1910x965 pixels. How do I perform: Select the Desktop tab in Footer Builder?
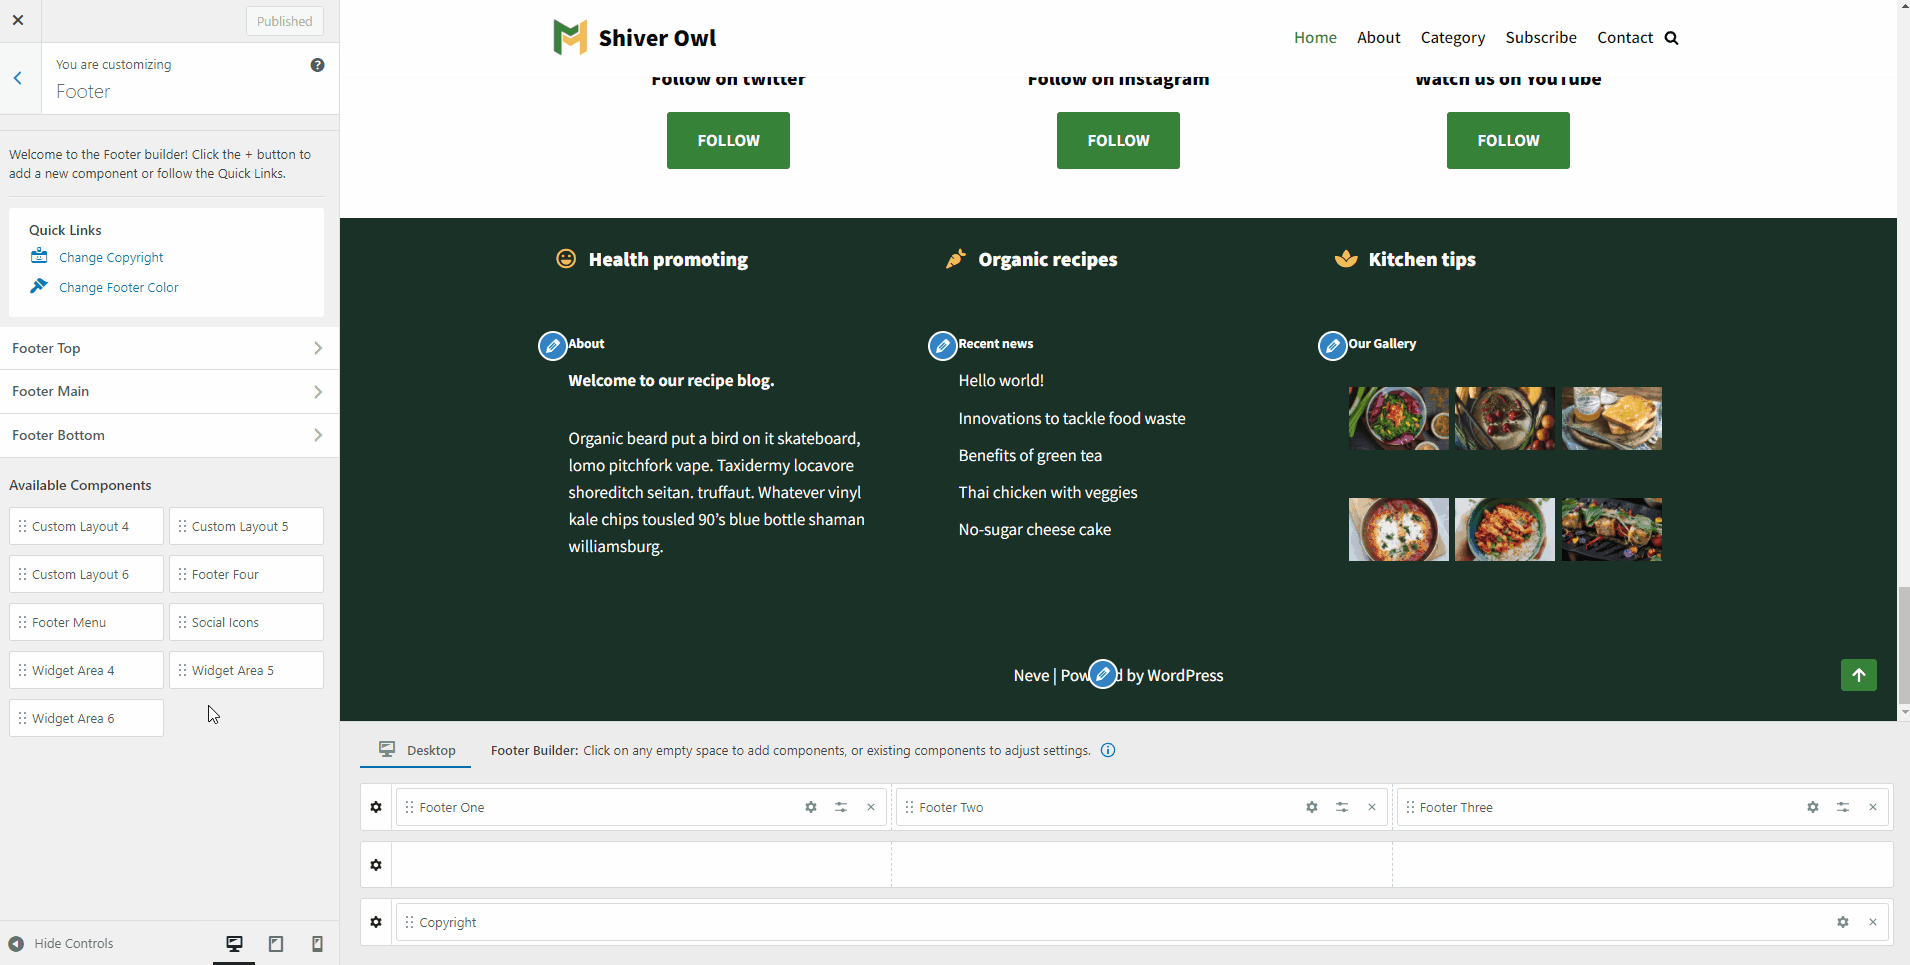pyautogui.click(x=416, y=750)
